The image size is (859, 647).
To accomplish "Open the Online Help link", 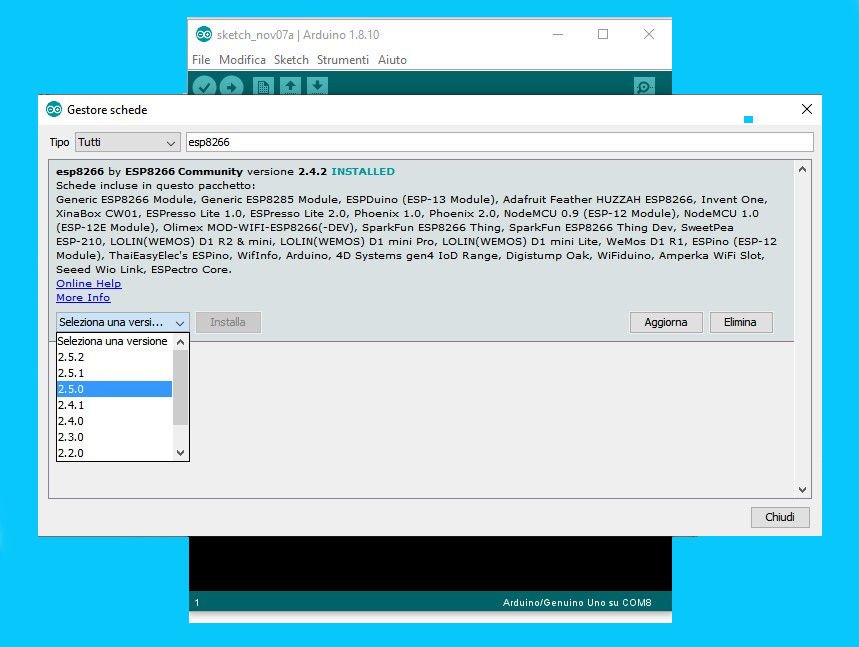I will point(88,283).
